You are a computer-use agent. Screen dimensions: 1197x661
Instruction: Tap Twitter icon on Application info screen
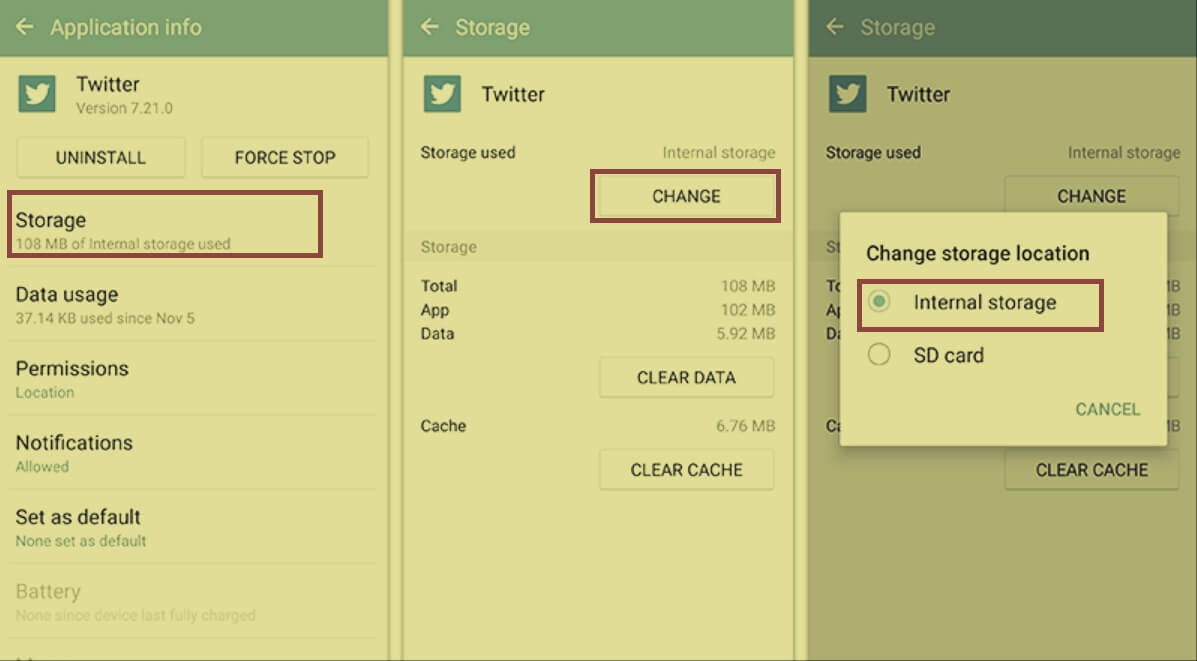pyautogui.click(x=37, y=94)
